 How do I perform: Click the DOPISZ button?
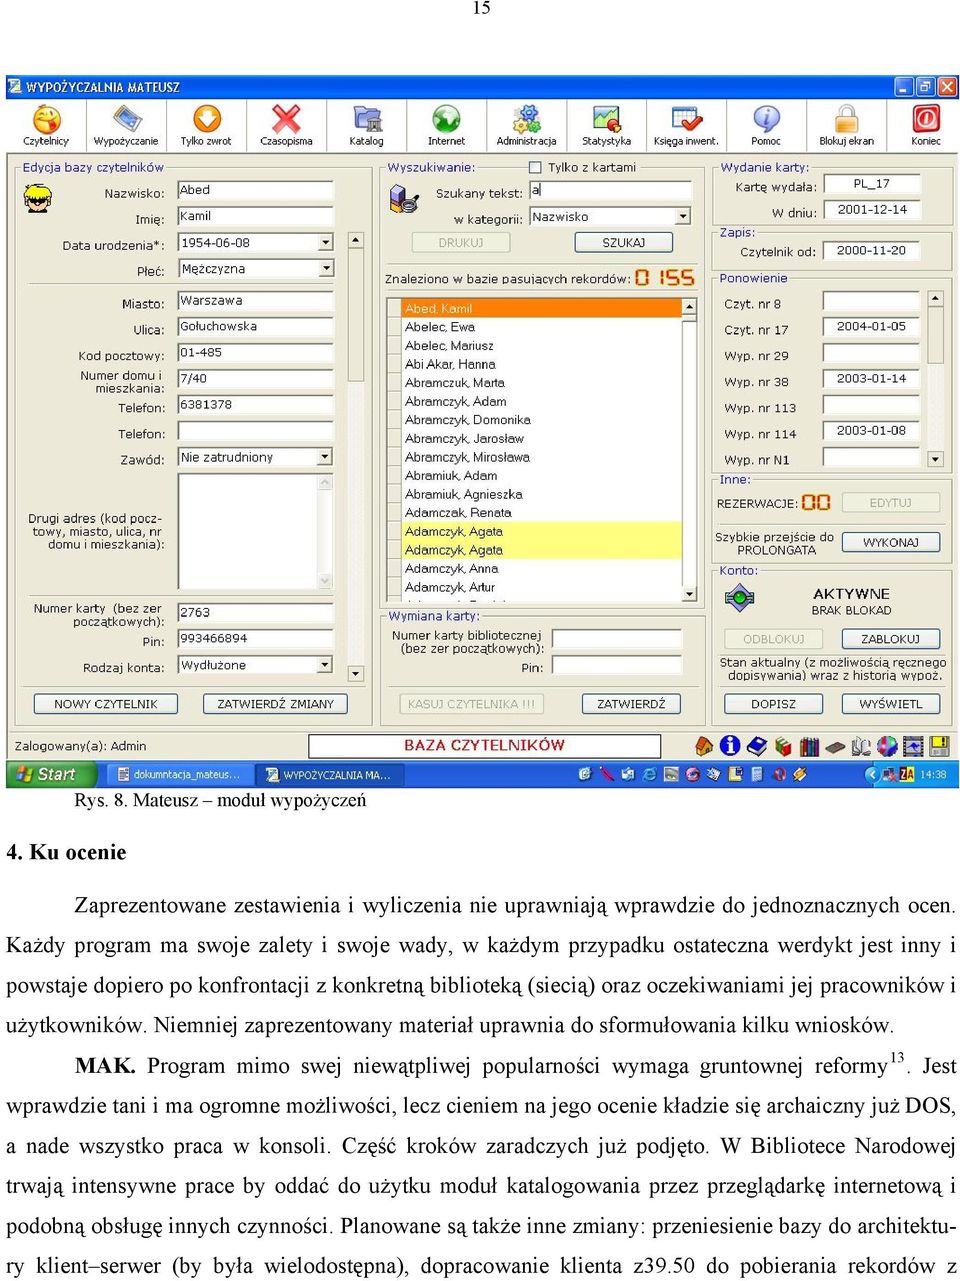click(774, 704)
